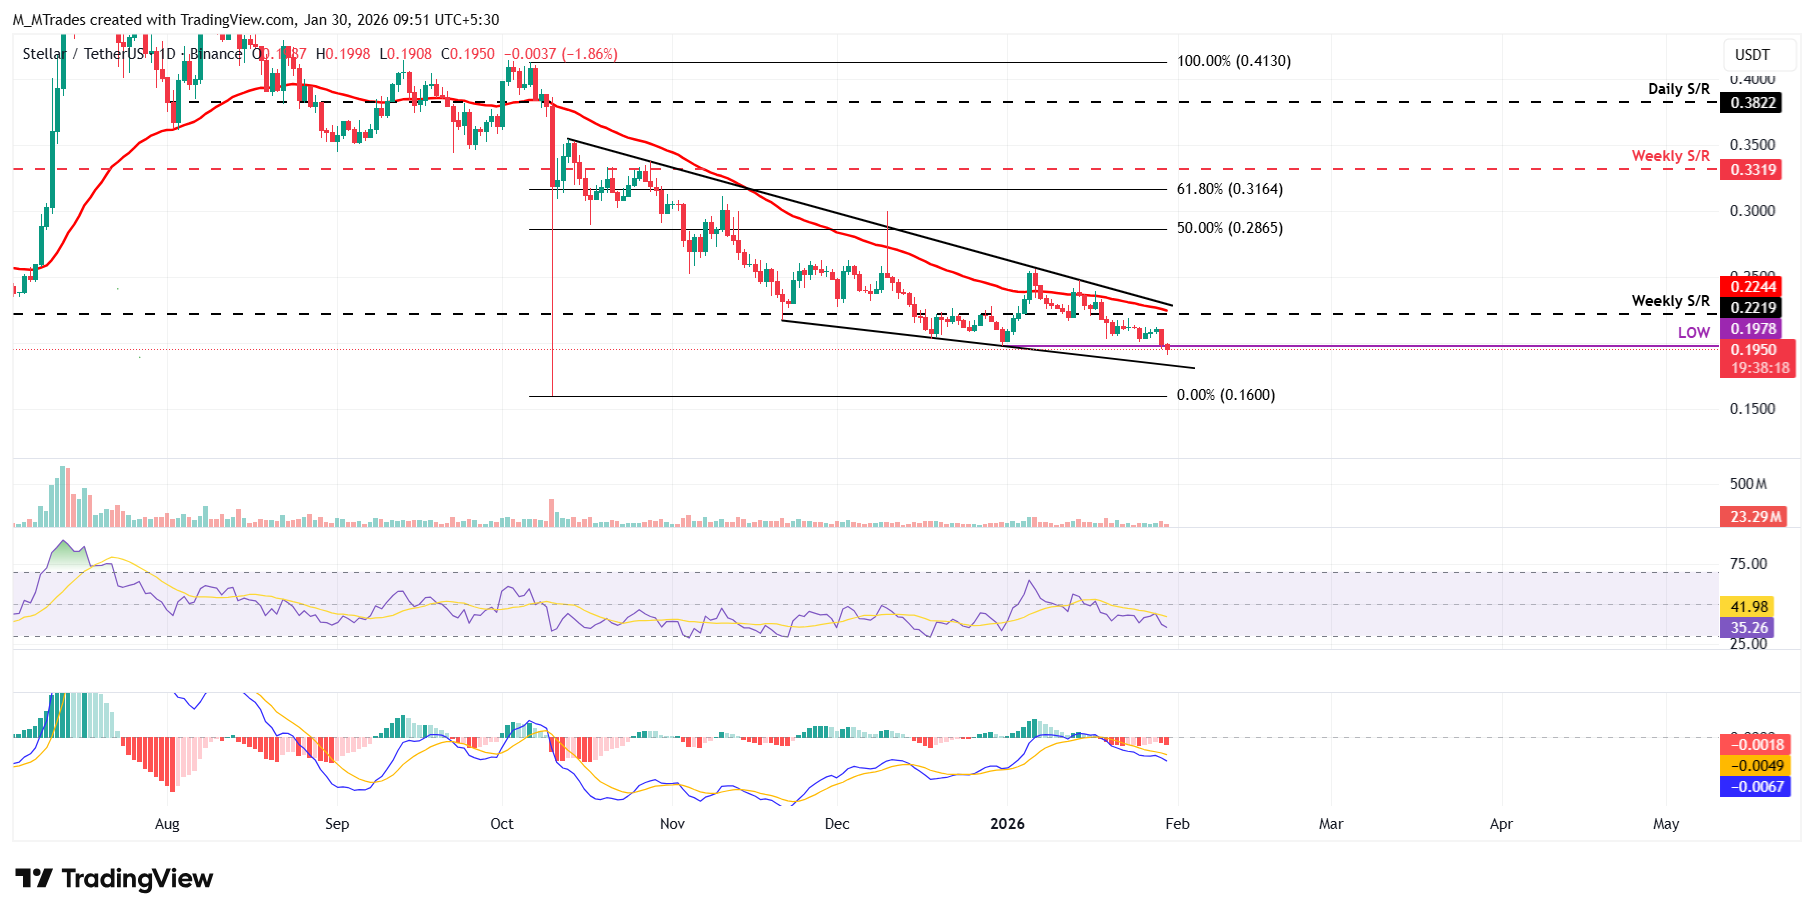
Task: Click the 0.00% (0.1600) Fibonacci label
Action: [1225, 395]
